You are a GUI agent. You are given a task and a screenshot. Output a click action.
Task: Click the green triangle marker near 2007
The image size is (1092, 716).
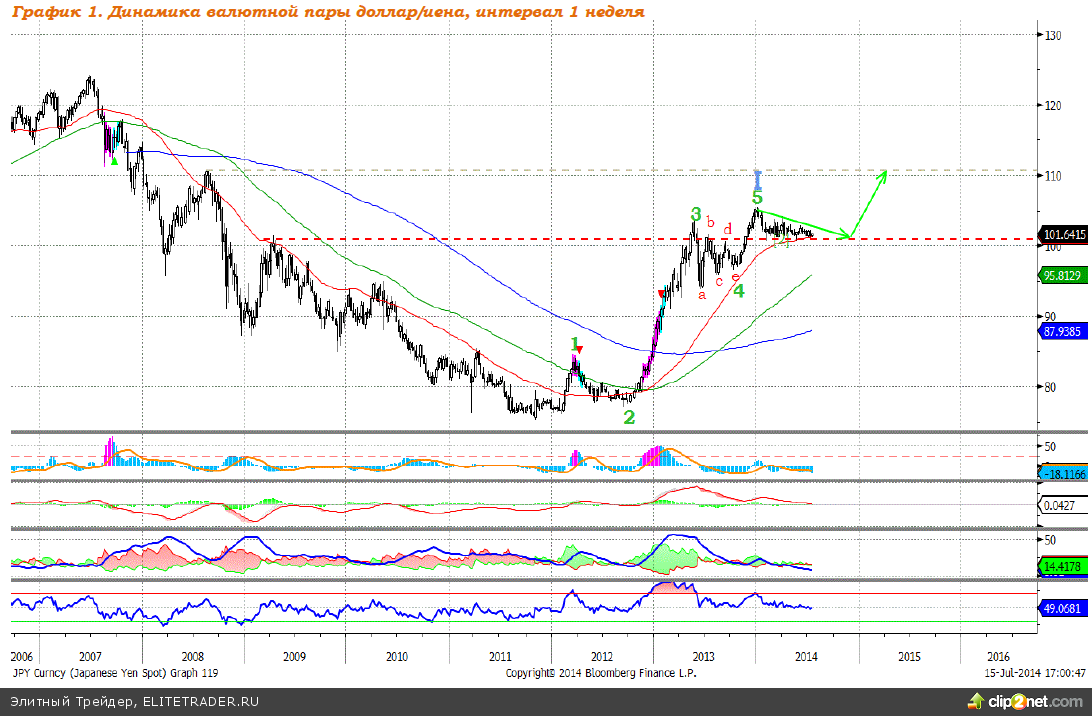(x=114, y=161)
